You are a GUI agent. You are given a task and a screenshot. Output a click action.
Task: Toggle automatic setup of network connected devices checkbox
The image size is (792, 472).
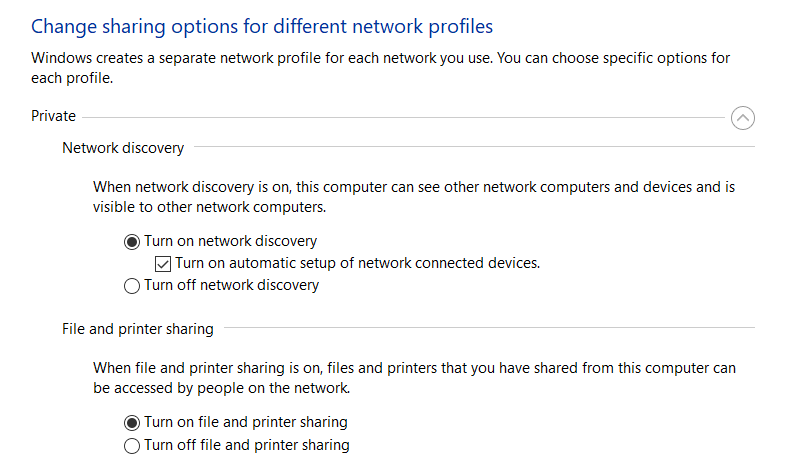[x=165, y=264]
